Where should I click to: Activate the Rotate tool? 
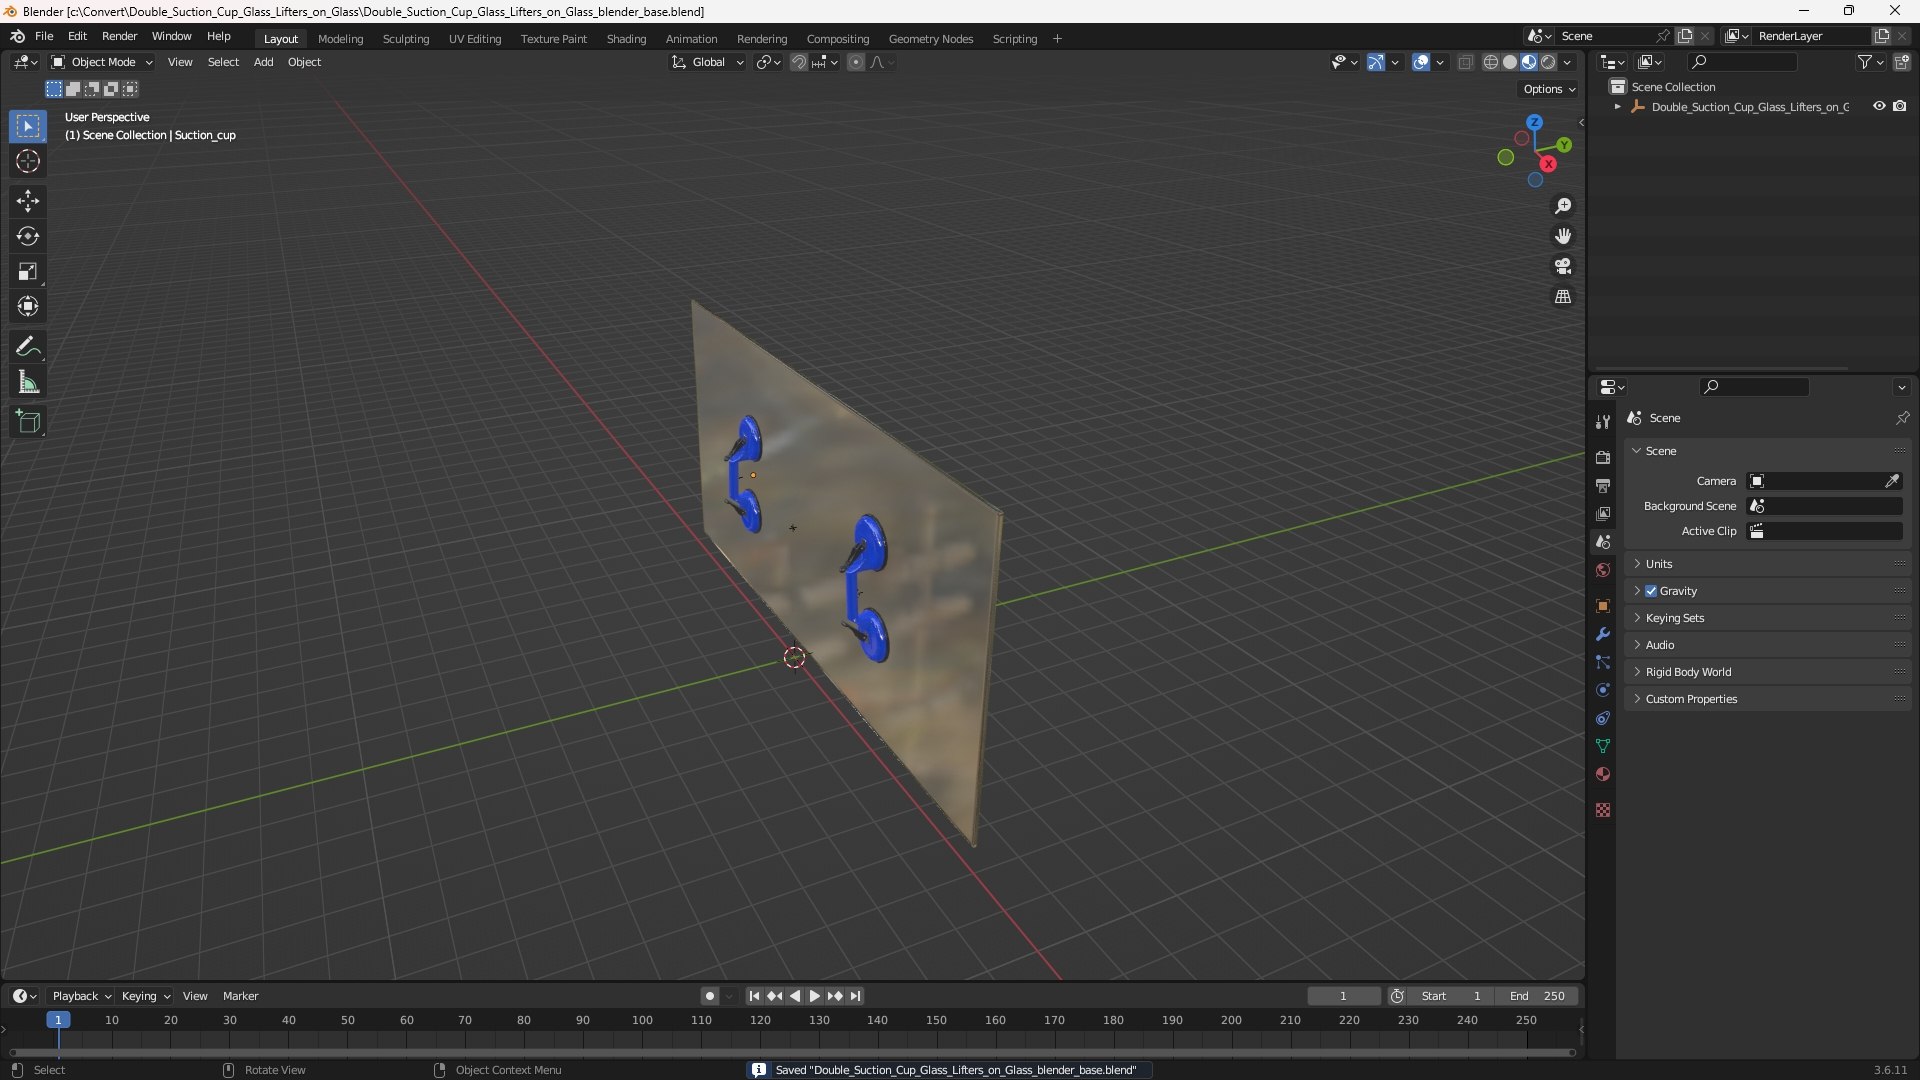pos(28,236)
